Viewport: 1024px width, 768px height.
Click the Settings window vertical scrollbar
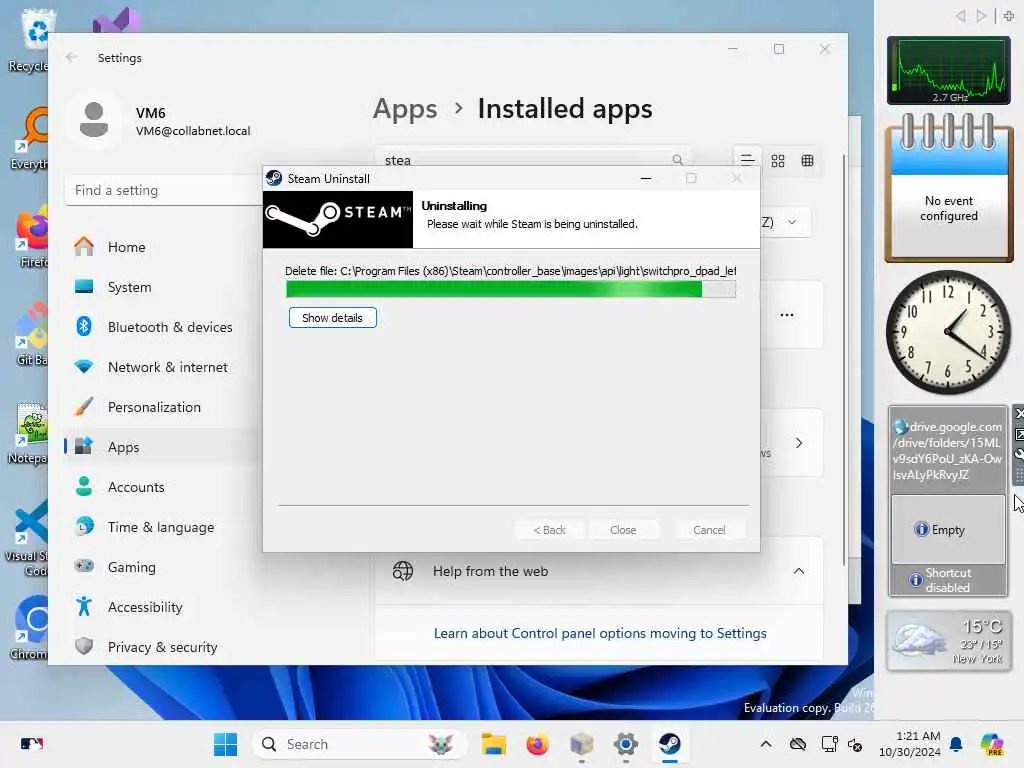(x=844, y=359)
